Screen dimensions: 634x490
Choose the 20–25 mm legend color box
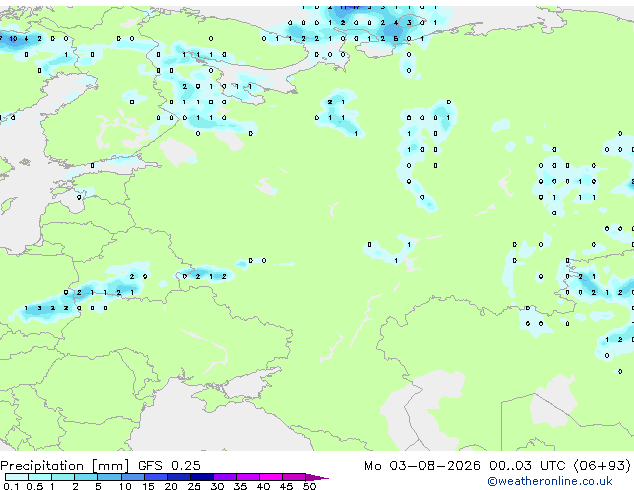coord(178,477)
